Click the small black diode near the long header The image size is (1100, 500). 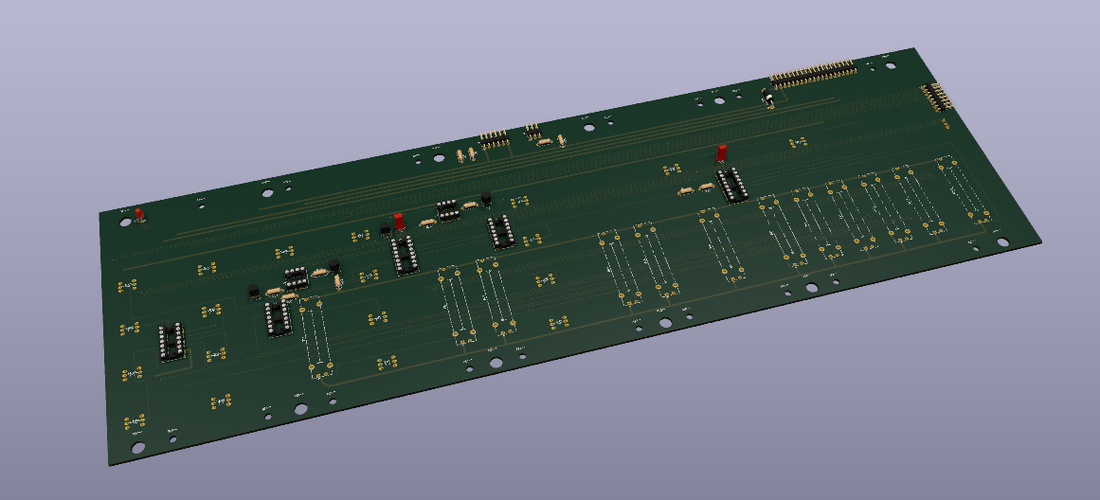[x=768, y=97]
